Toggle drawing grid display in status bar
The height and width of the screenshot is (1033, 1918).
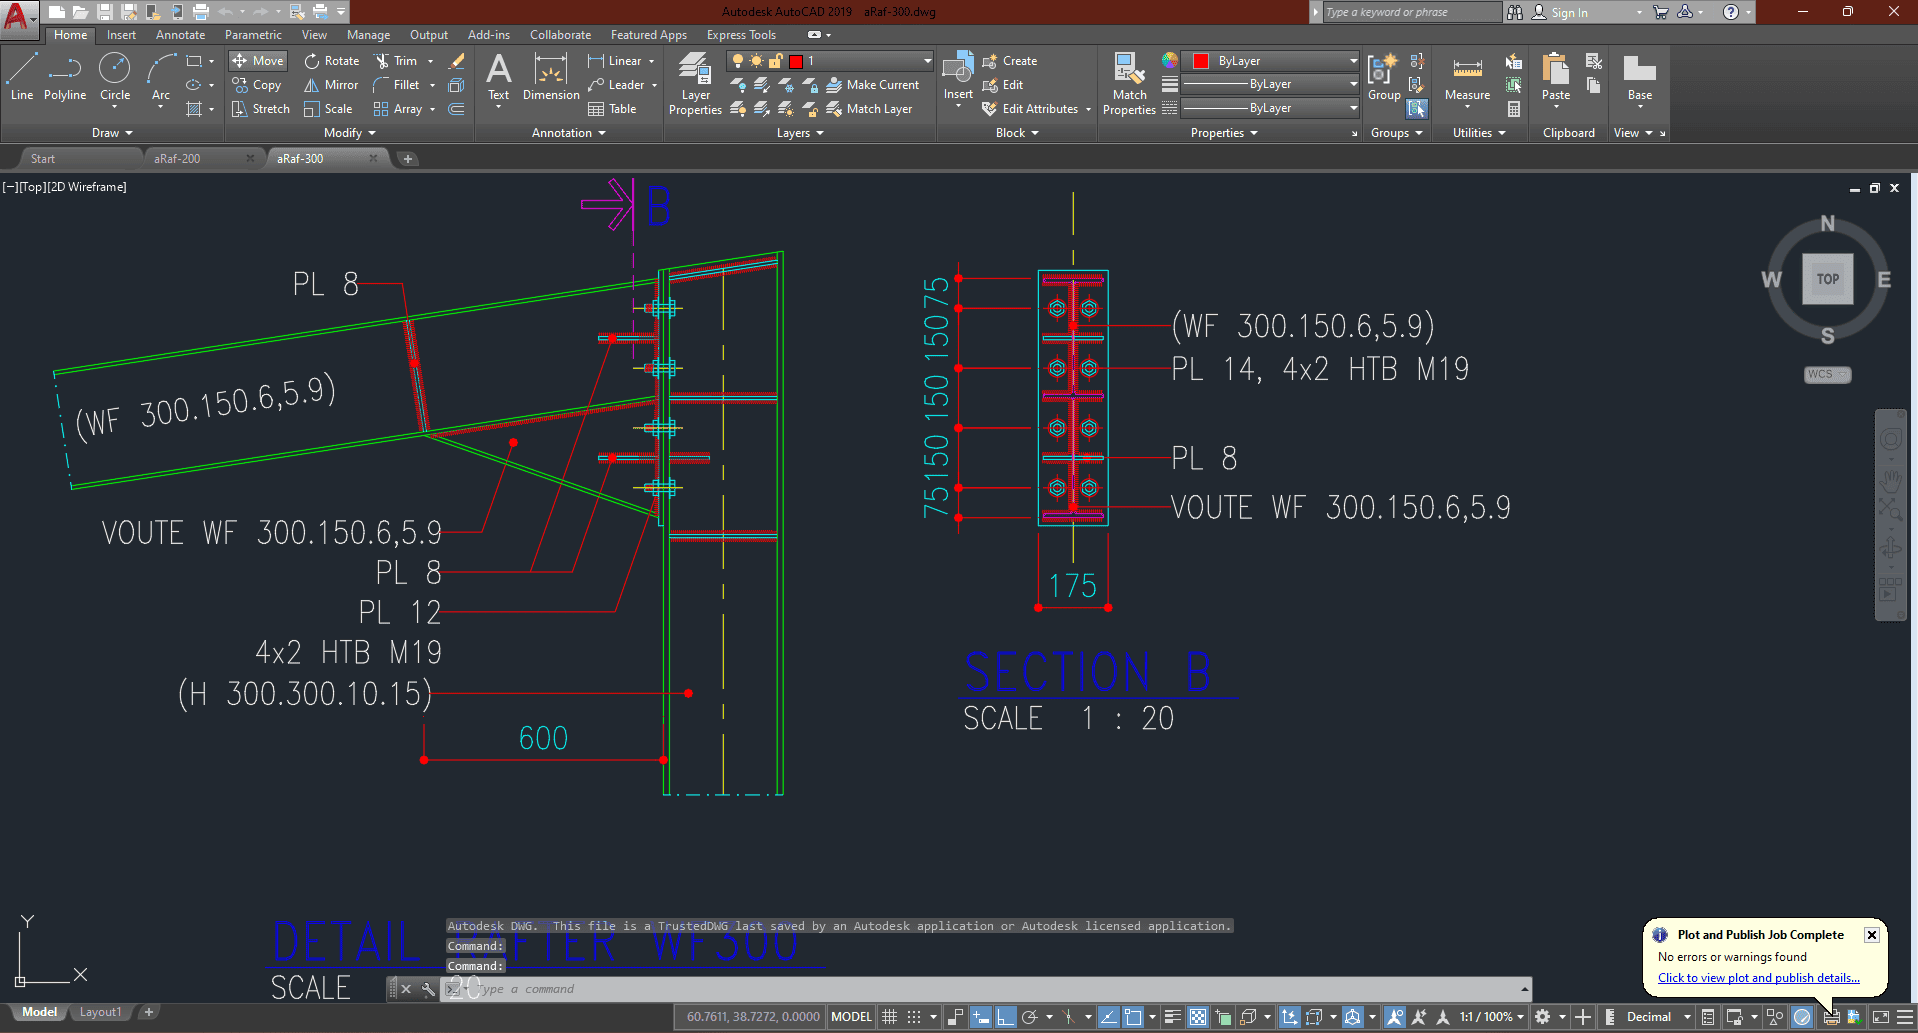point(889,1017)
